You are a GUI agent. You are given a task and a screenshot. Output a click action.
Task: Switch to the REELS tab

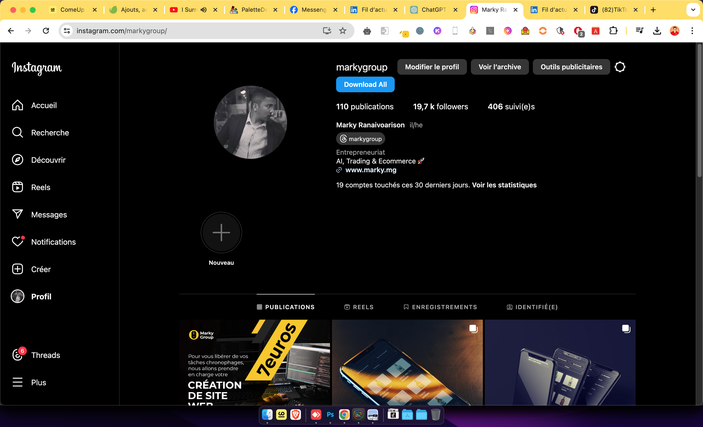pyautogui.click(x=359, y=307)
